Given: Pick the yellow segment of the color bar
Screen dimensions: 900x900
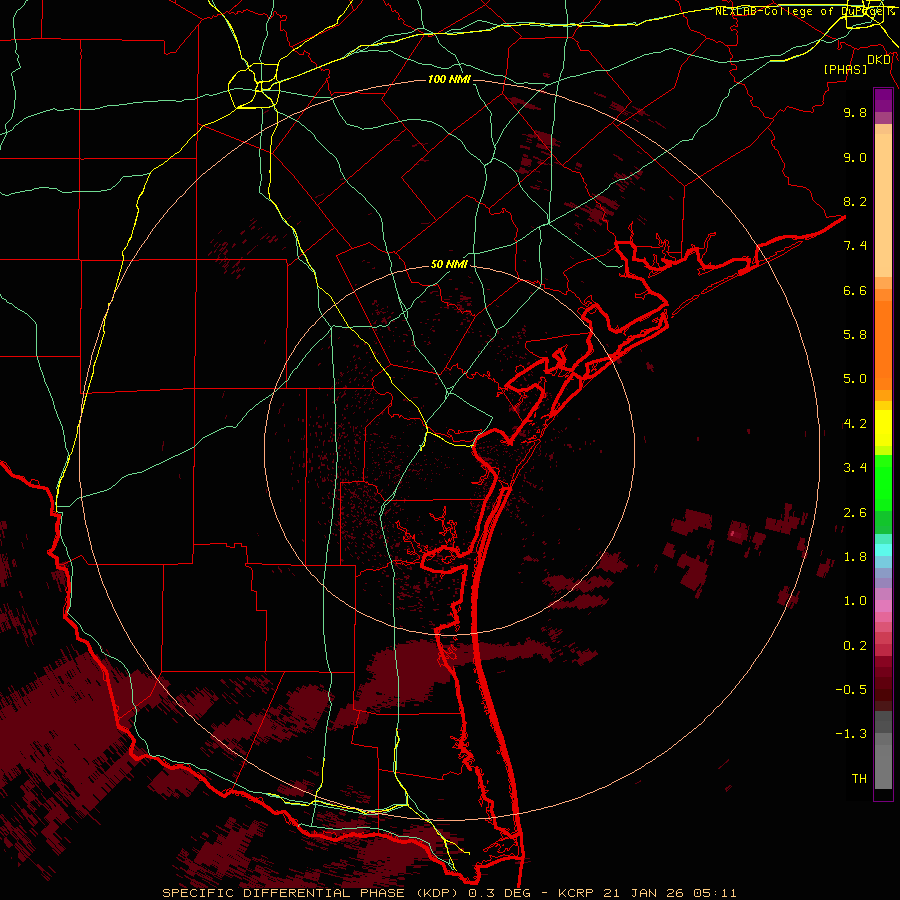Looking at the screenshot, I should 883,427.
